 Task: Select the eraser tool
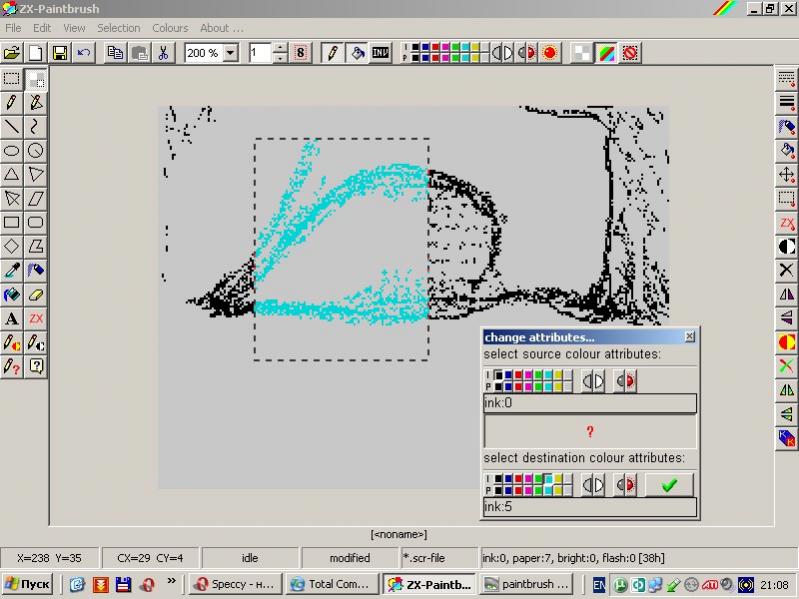pyautogui.click(x=36, y=295)
